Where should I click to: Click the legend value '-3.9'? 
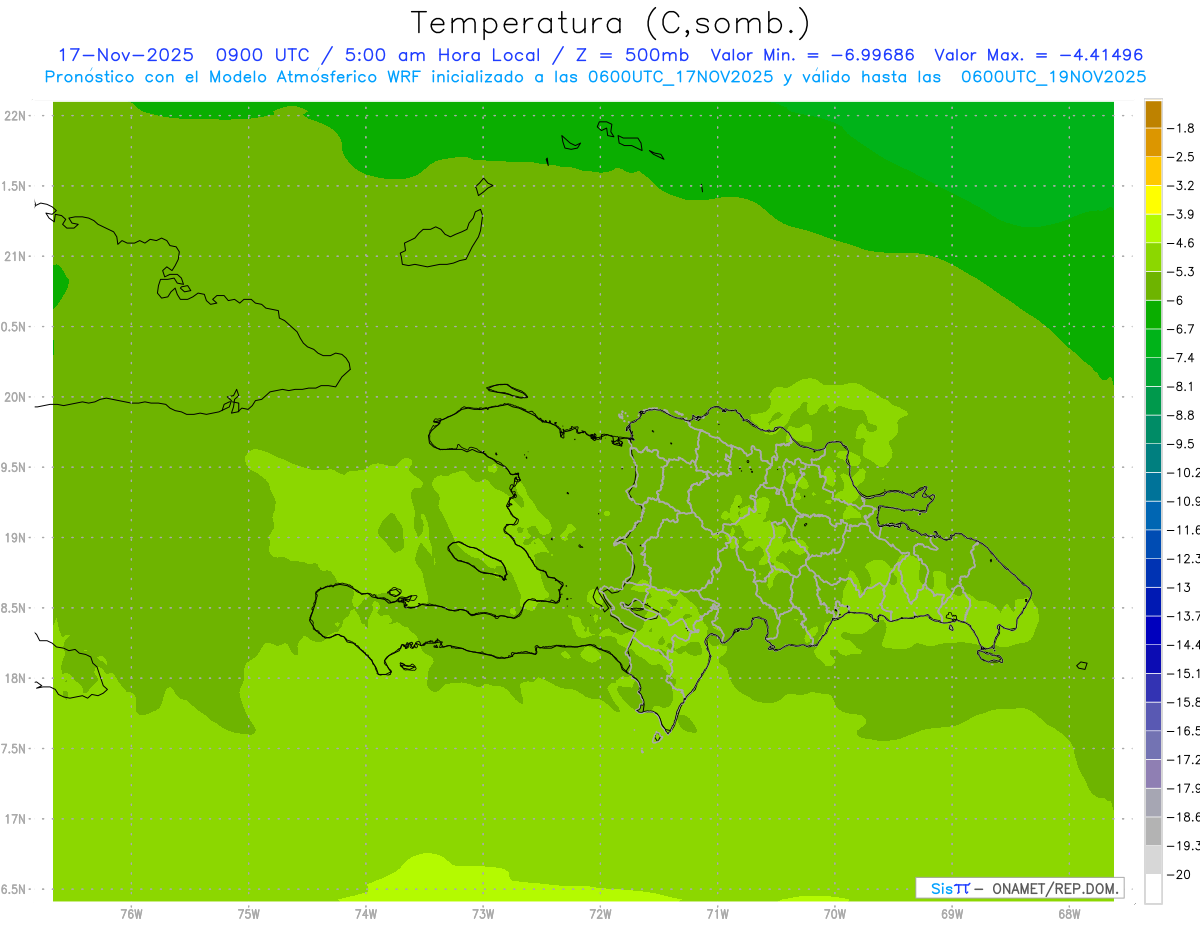pos(1181,214)
